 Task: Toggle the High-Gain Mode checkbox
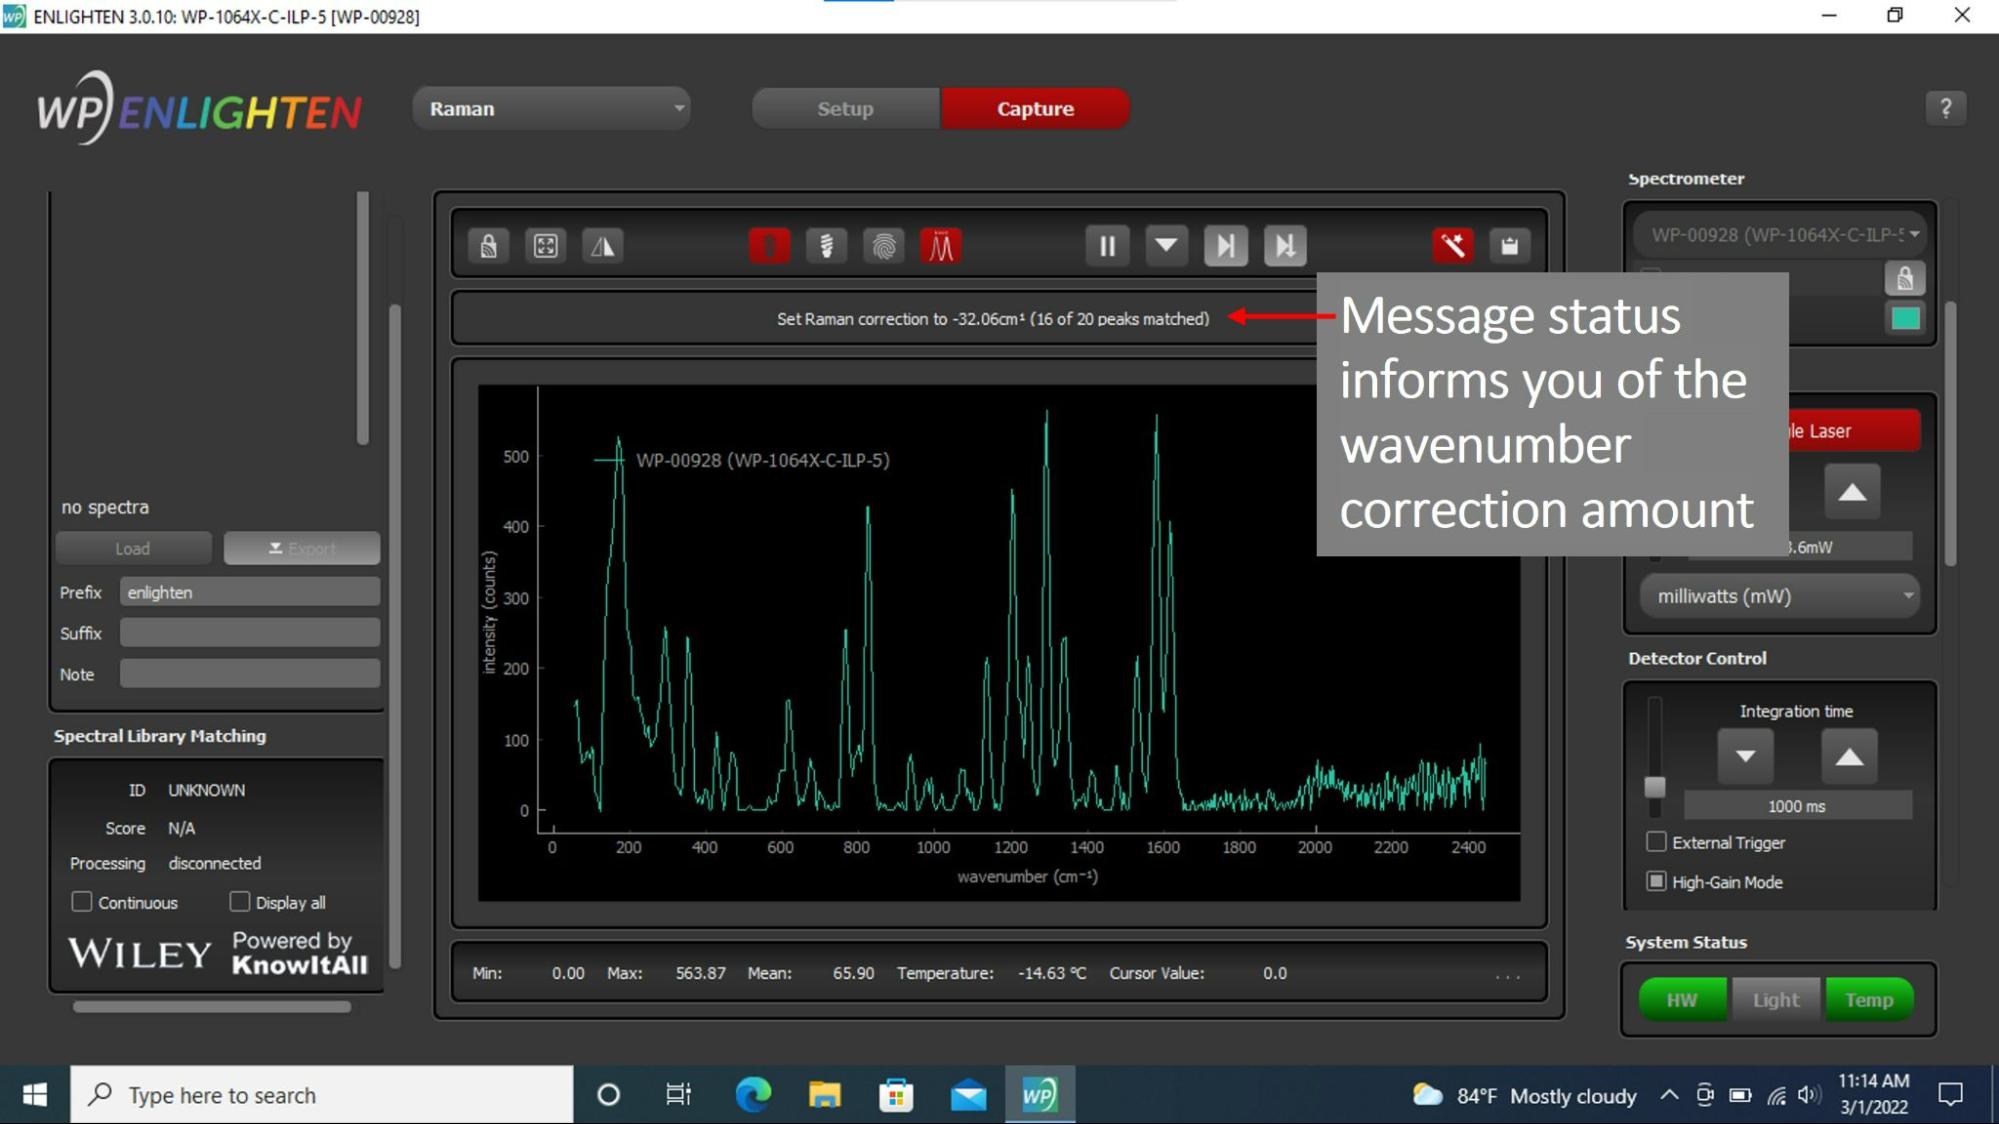[x=1657, y=881]
